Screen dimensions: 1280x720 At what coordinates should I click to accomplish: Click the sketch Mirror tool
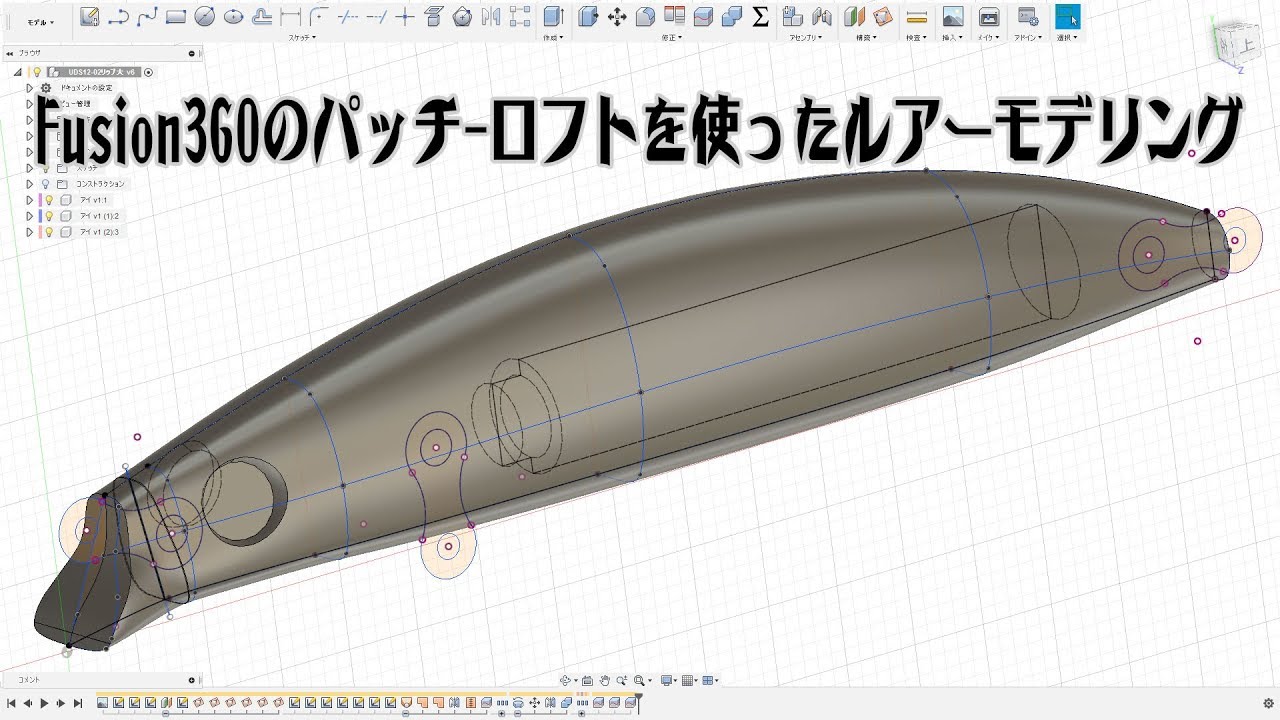pyautogui.click(x=491, y=16)
